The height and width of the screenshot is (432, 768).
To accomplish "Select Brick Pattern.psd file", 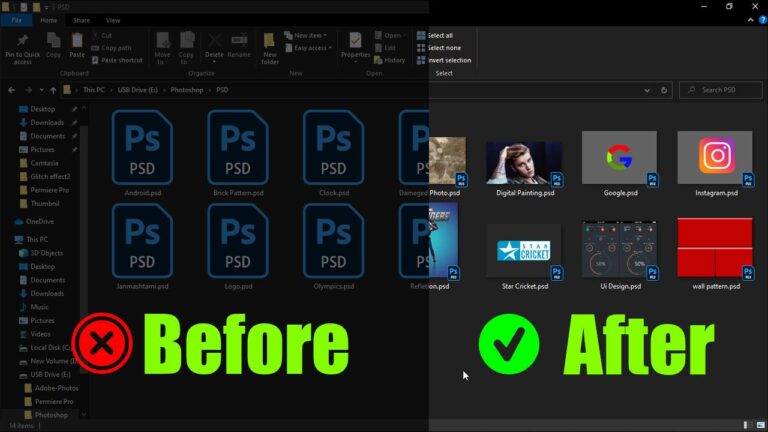I will tap(238, 153).
